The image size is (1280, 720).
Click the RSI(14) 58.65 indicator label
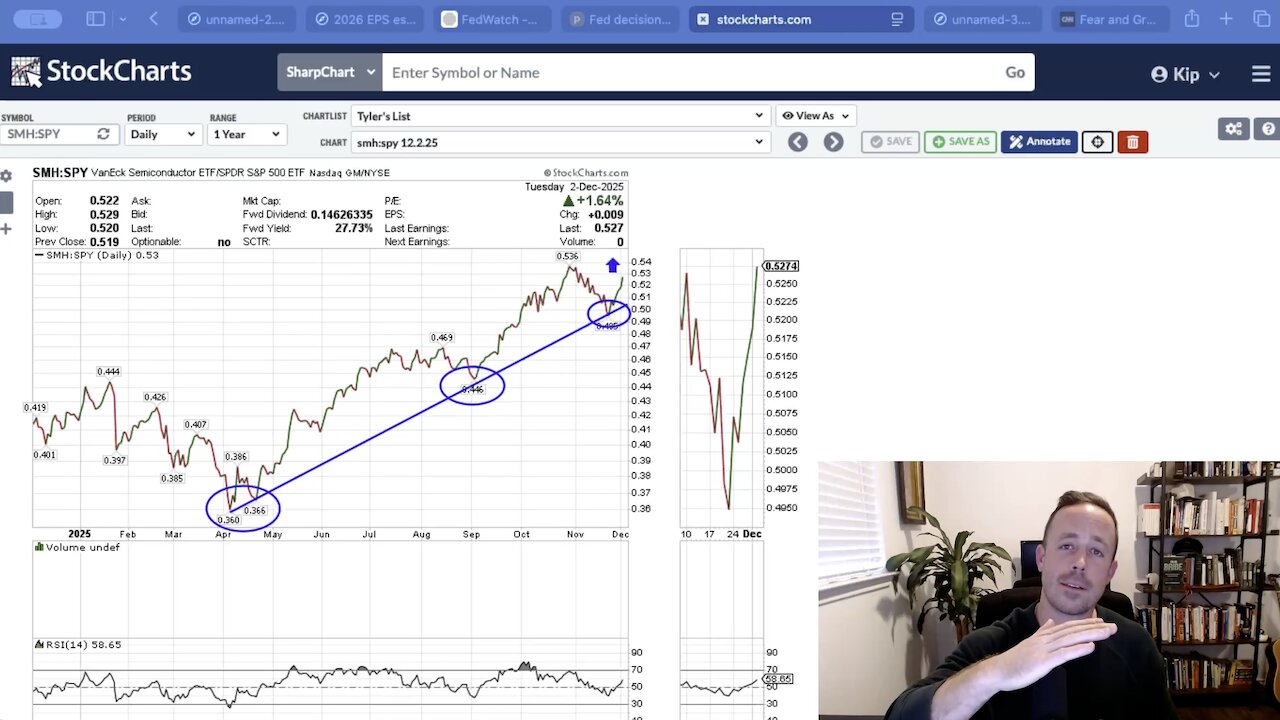click(x=78, y=645)
